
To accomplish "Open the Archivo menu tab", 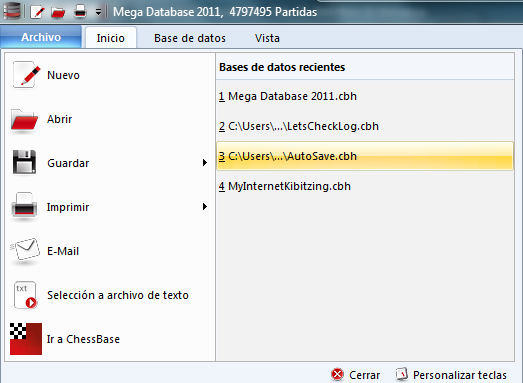I will point(41,37).
